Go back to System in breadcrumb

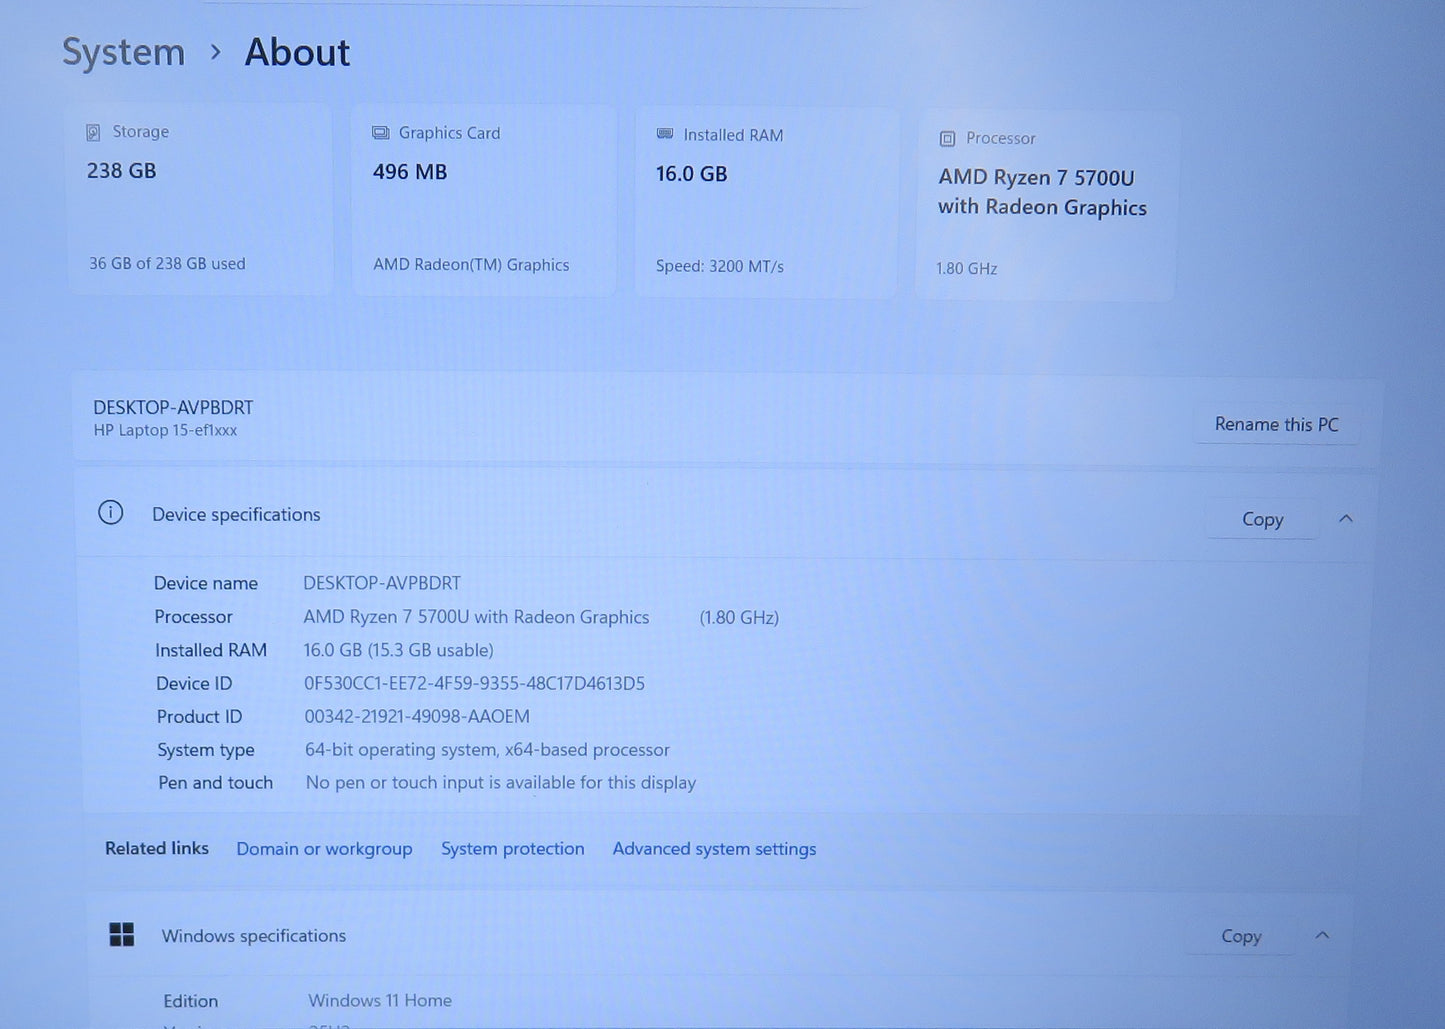tap(124, 52)
